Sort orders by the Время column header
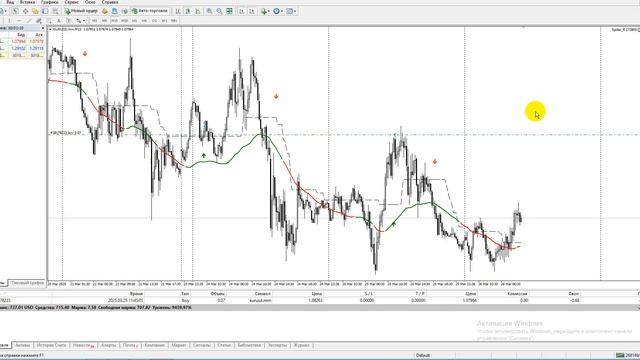 click(136, 293)
